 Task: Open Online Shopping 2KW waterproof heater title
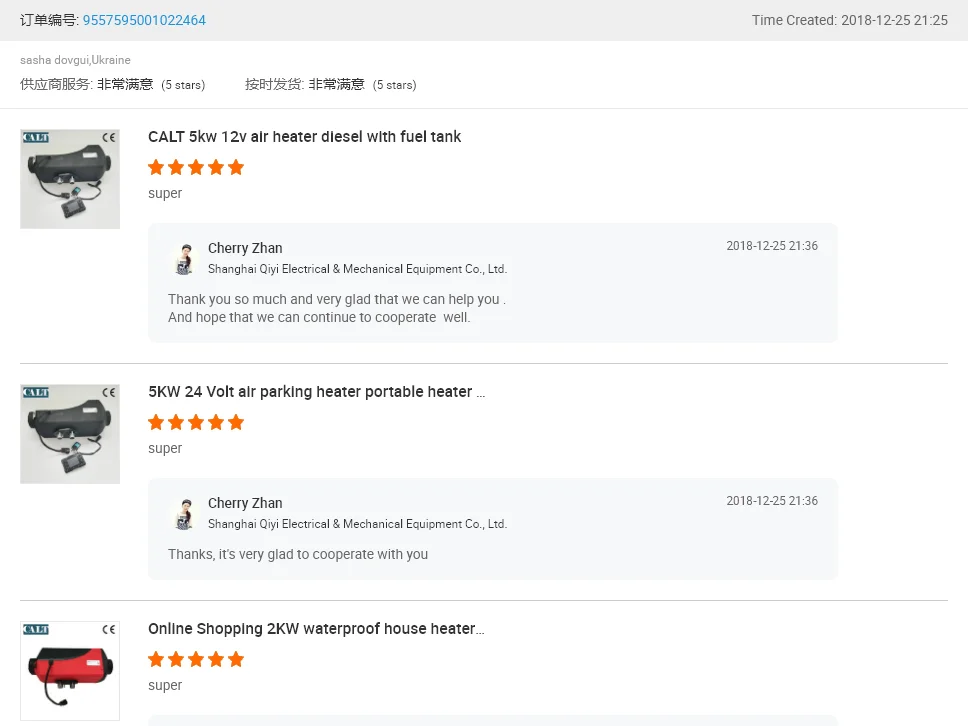pos(316,629)
